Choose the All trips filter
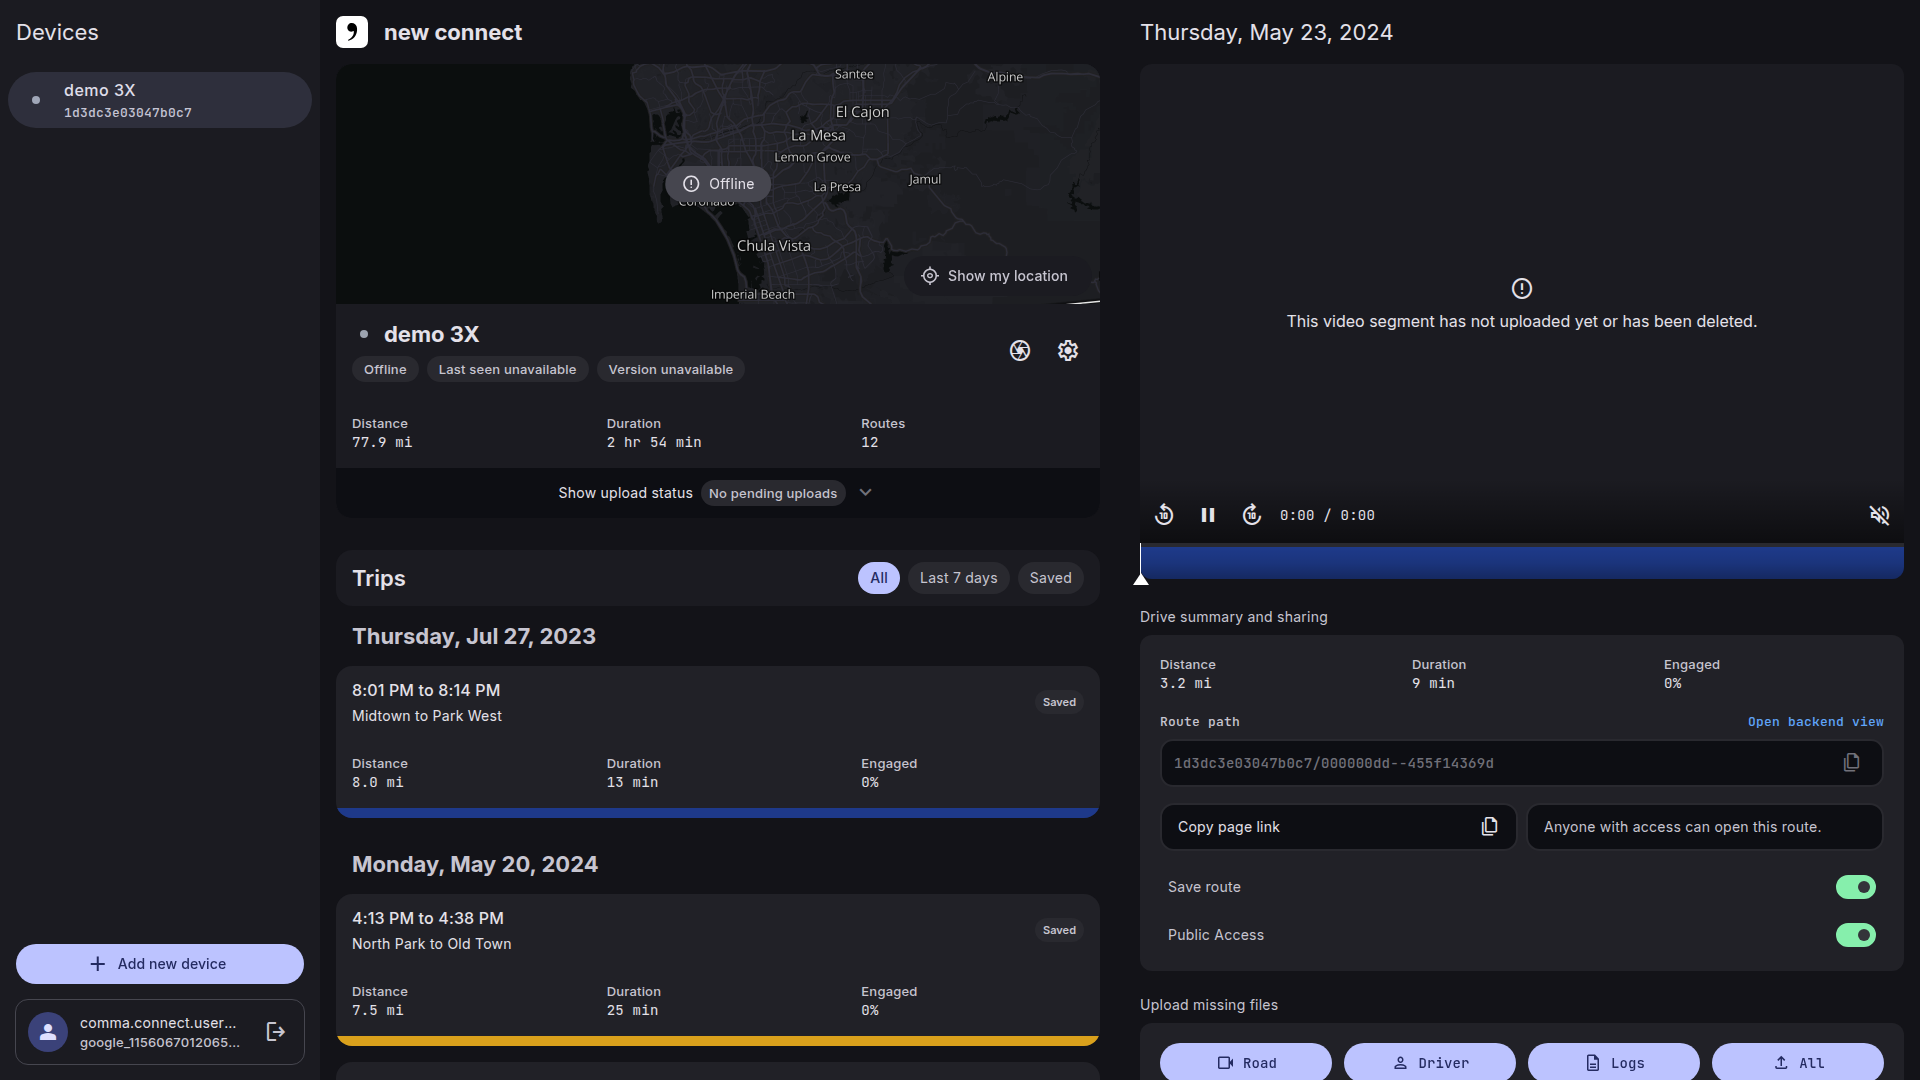The height and width of the screenshot is (1080, 1920). click(878, 578)
